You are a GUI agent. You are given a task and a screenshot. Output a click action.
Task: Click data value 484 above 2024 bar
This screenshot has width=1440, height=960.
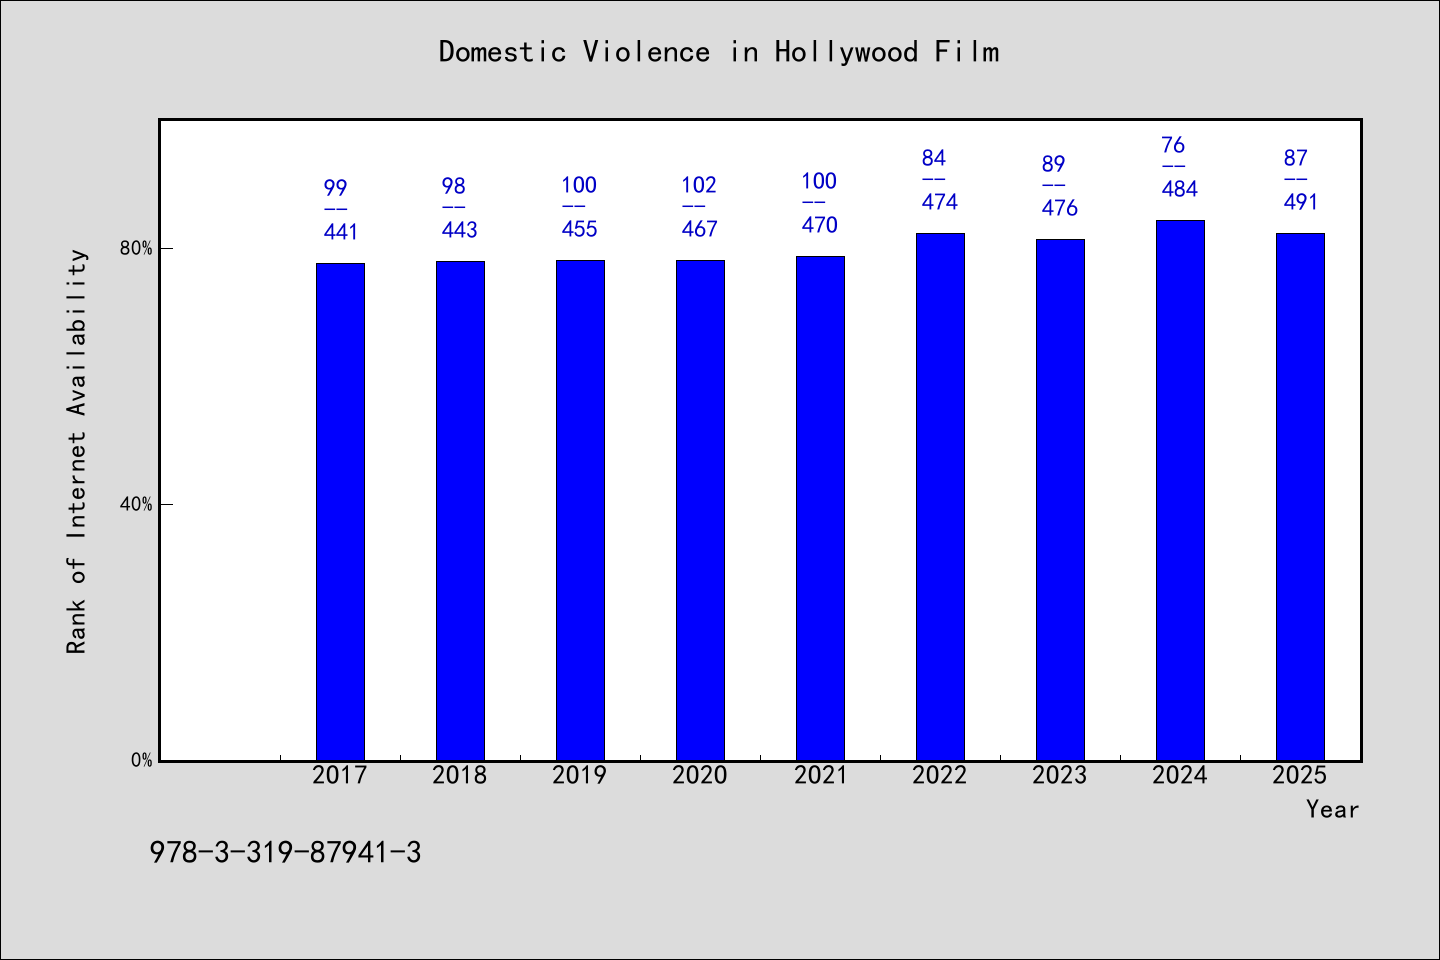pos(1180,189)
